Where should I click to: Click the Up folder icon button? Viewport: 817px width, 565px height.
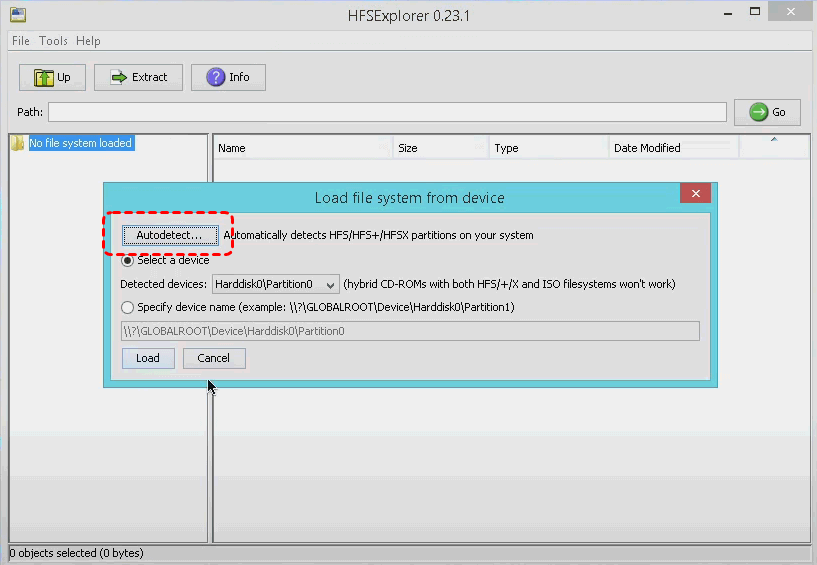coord(43,77)
